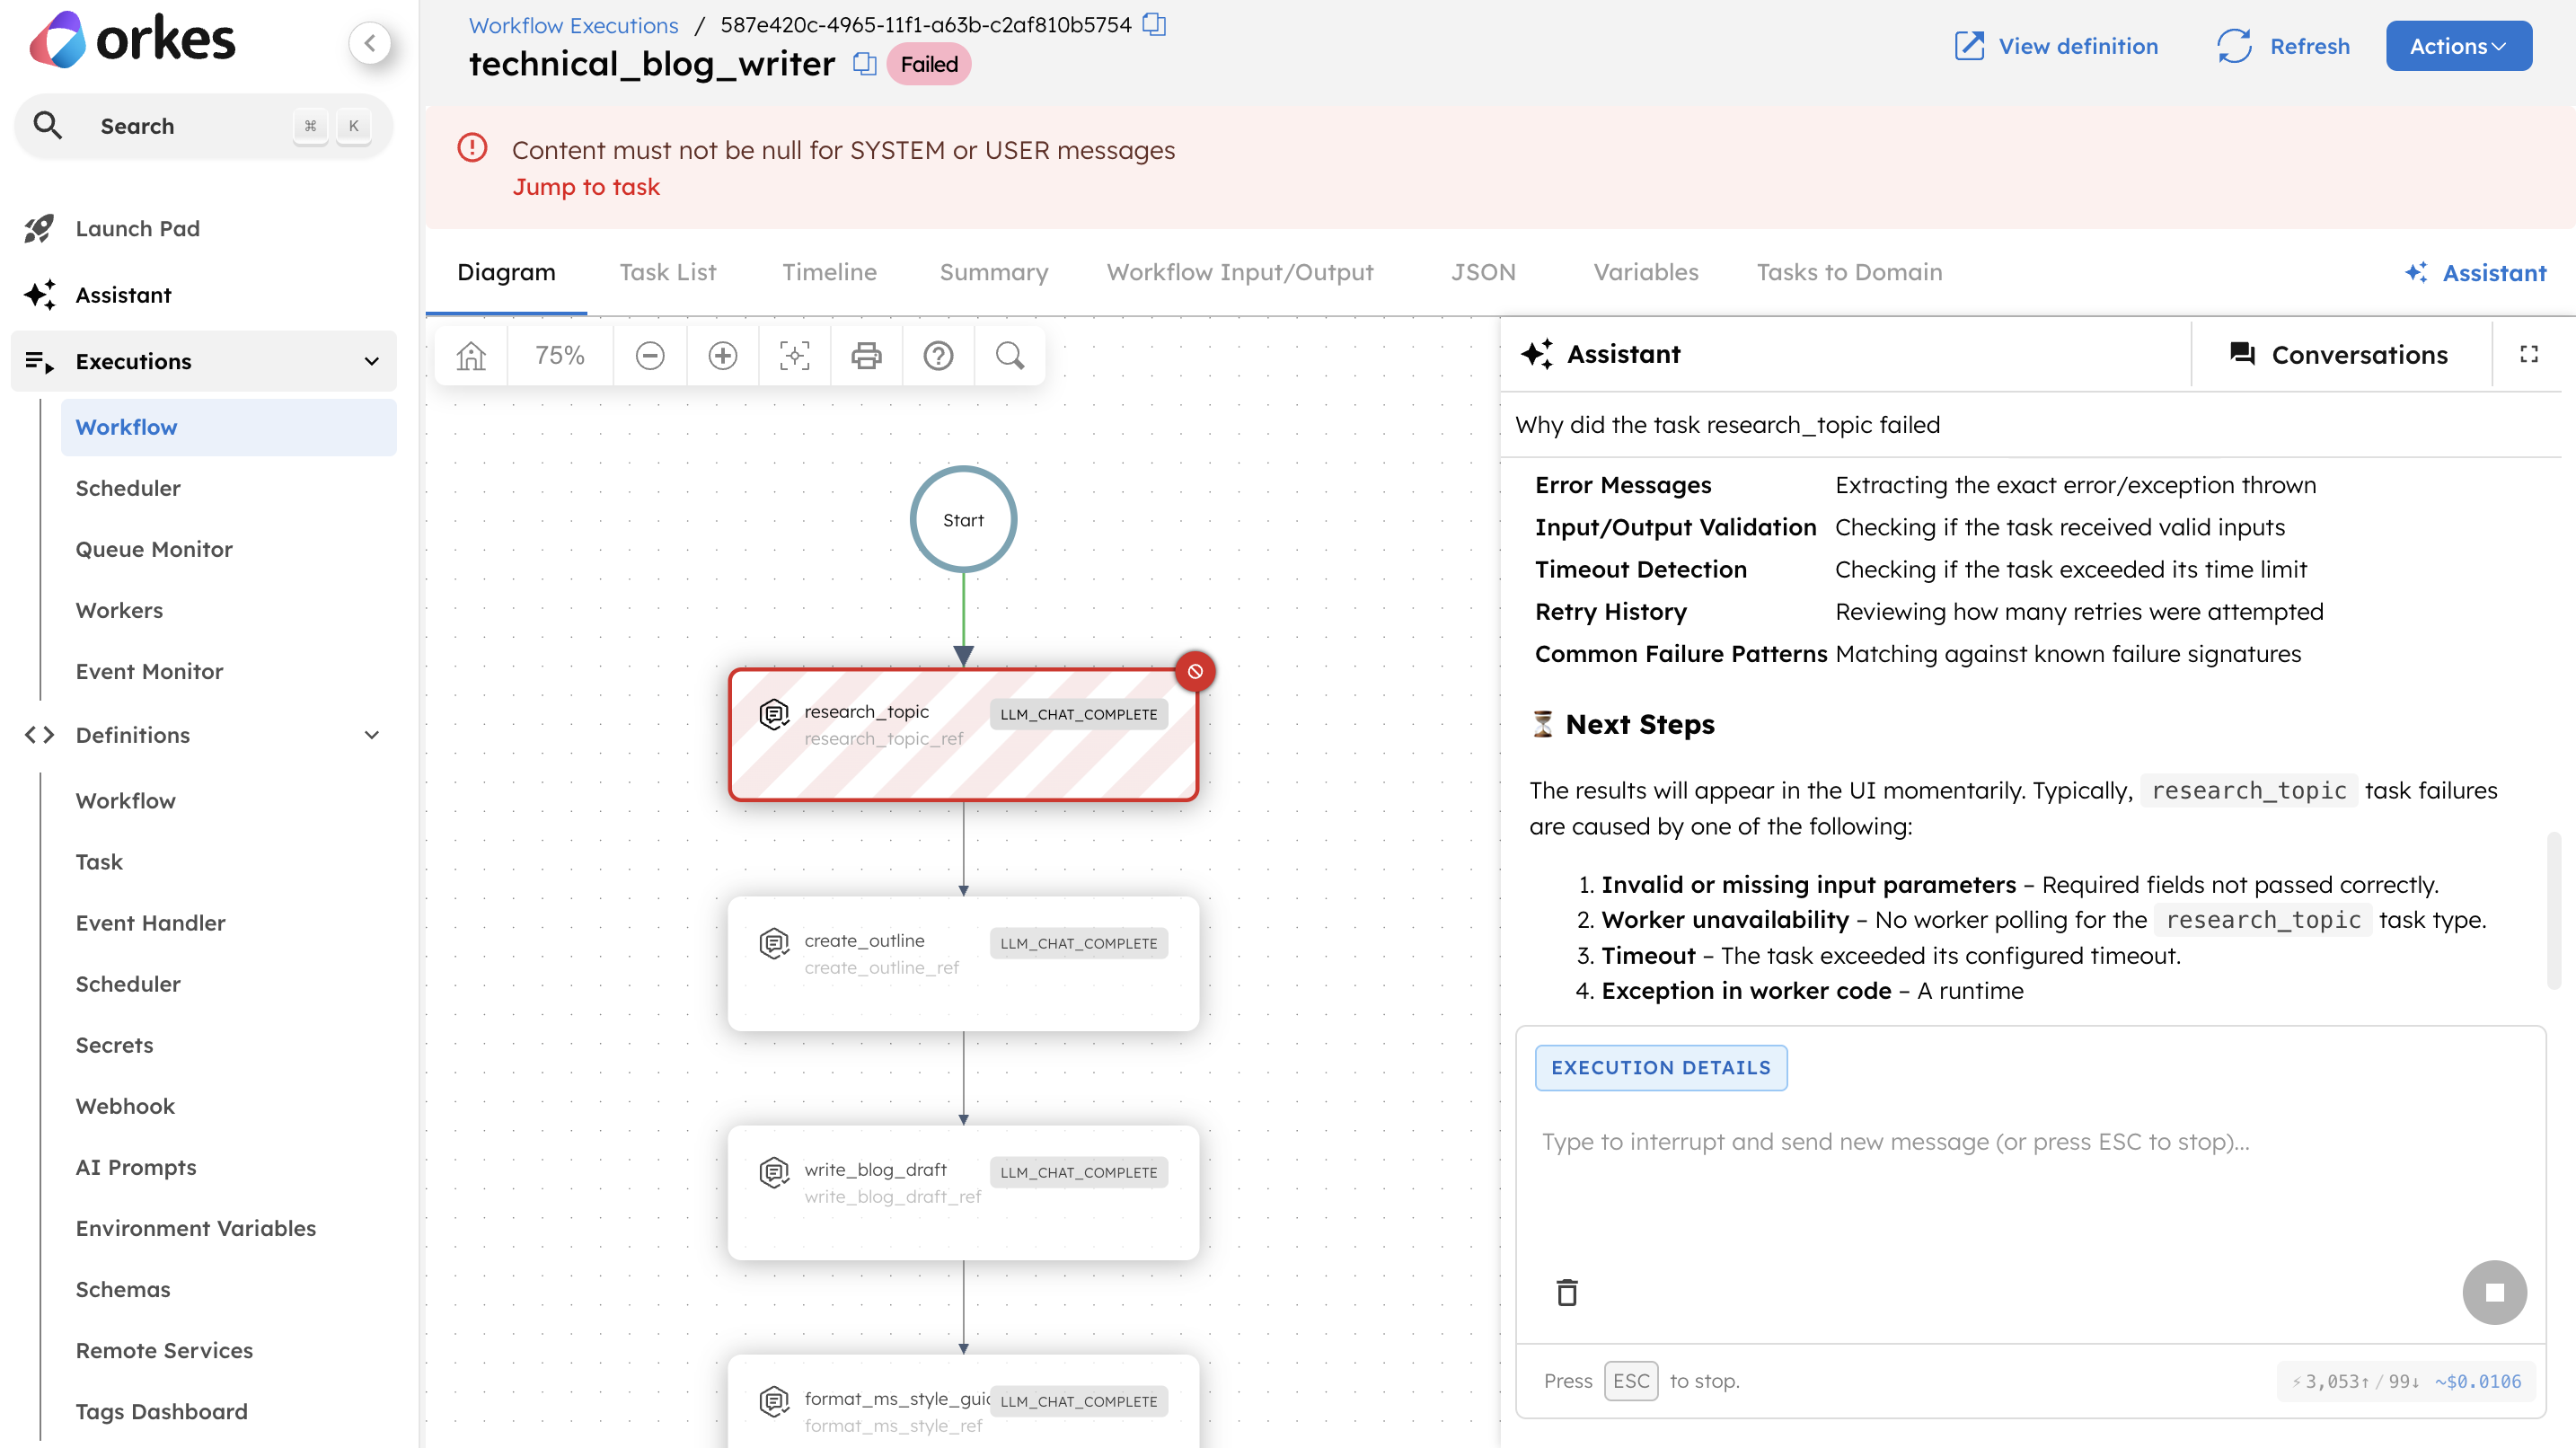Open Event Handler definitions

(x=150, y=923)
